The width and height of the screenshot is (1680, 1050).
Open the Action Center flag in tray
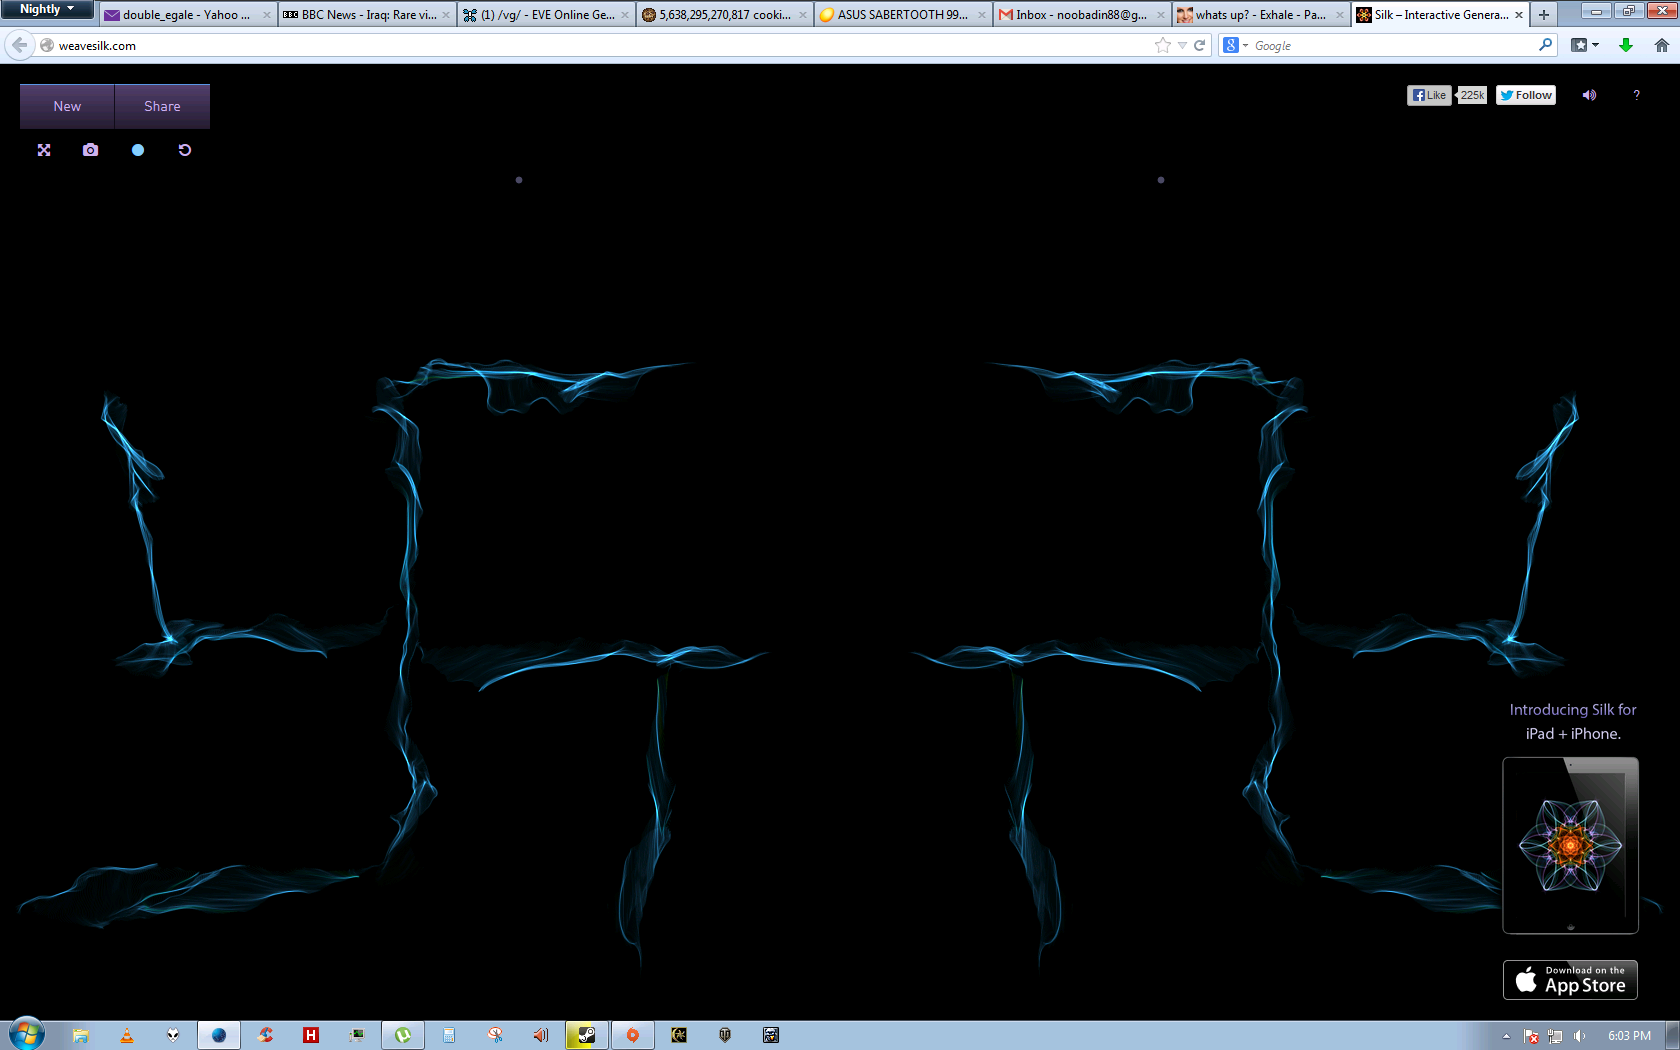pyautogui.click(x=1531, y=1036)
